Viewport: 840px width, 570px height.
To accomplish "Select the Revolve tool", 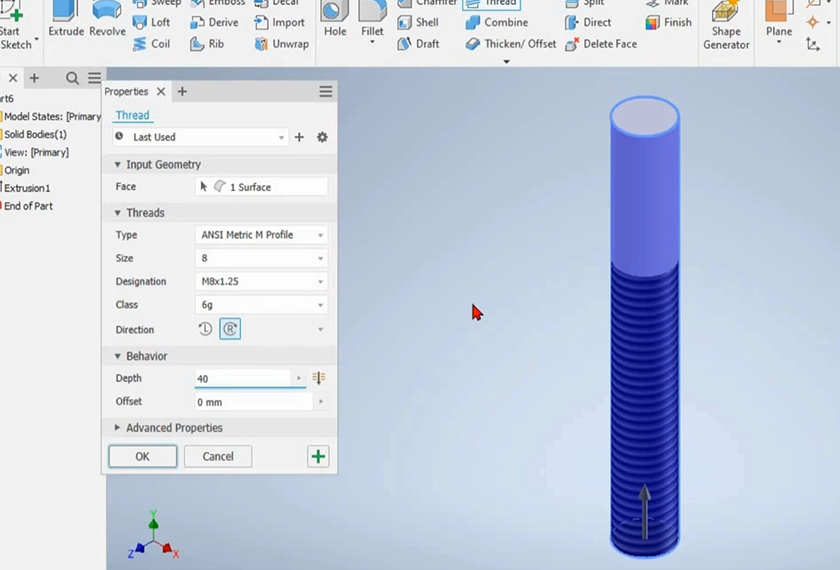I will [107, 20].
